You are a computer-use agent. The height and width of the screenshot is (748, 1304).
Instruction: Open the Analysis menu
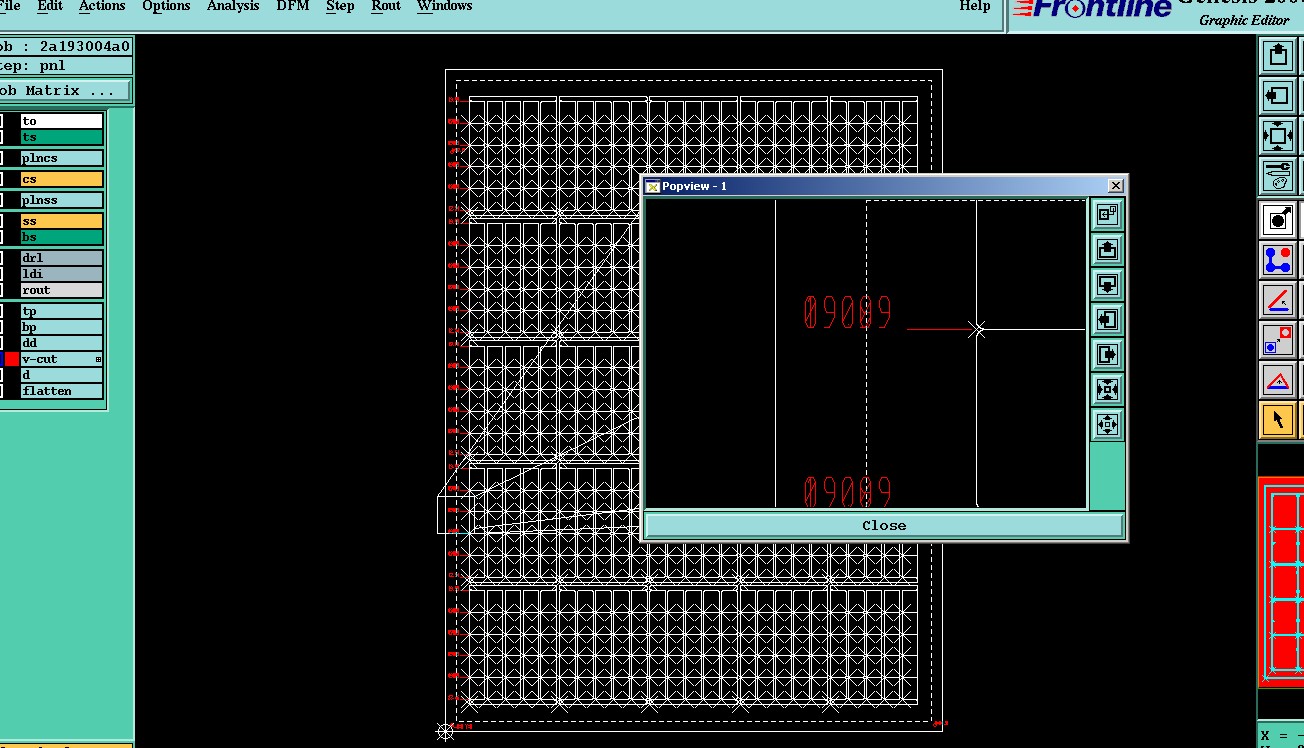[x=233, y=6]
